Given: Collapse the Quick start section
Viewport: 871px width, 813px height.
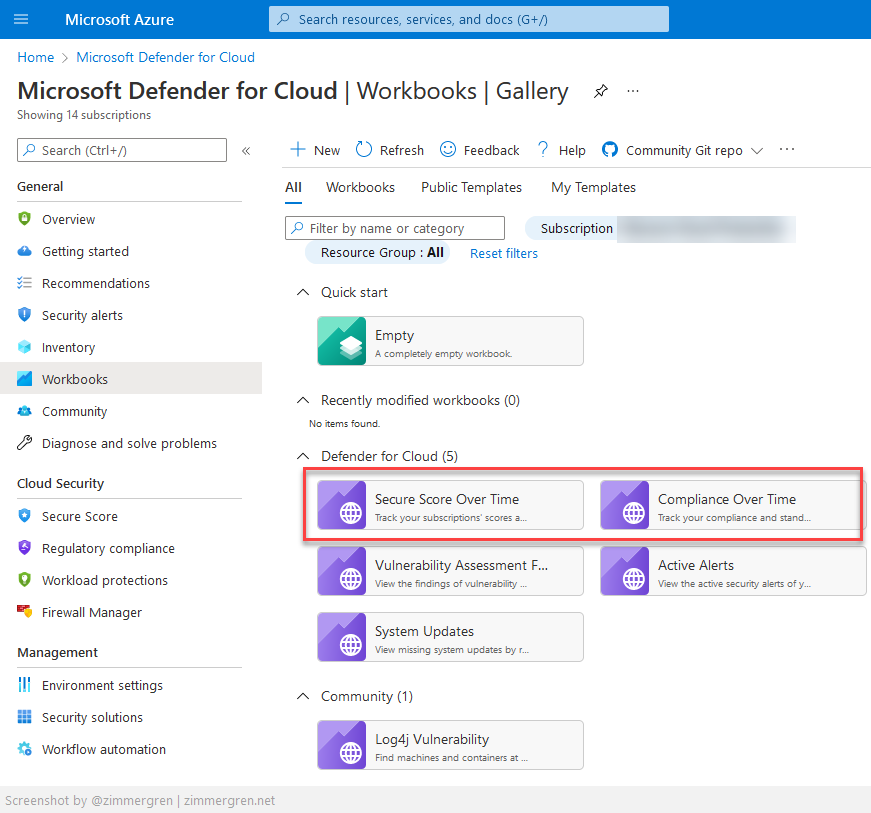Looking at the screenshot, I should point(303,292).
